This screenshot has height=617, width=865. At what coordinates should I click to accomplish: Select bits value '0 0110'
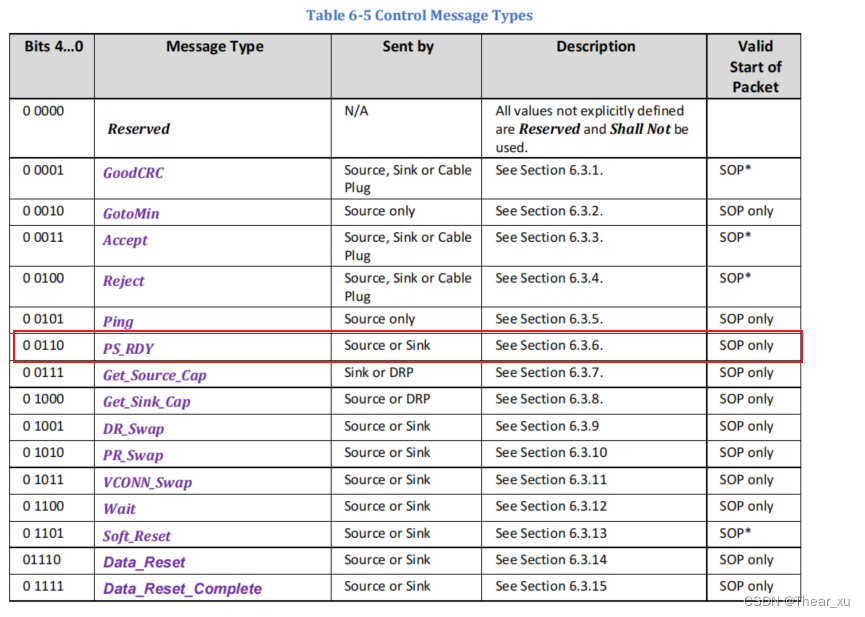click(43, 345)
